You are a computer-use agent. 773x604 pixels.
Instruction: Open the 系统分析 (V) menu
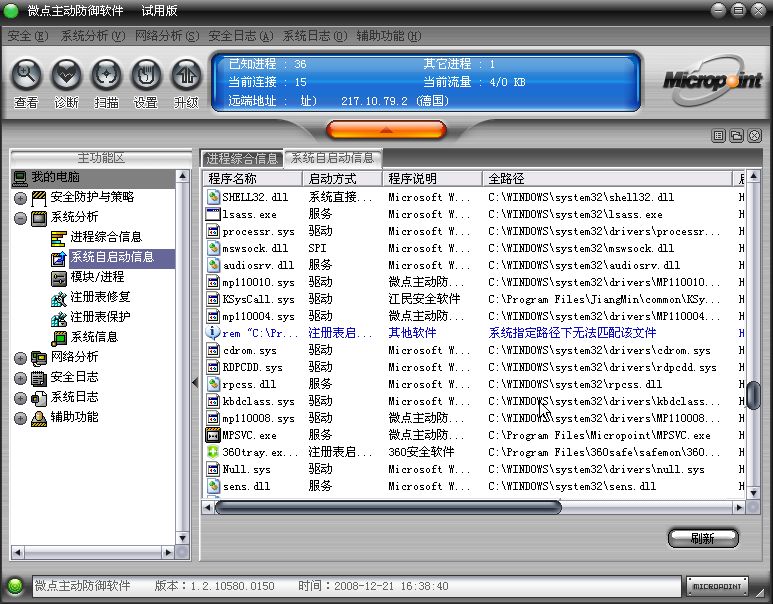pos(93,36)
